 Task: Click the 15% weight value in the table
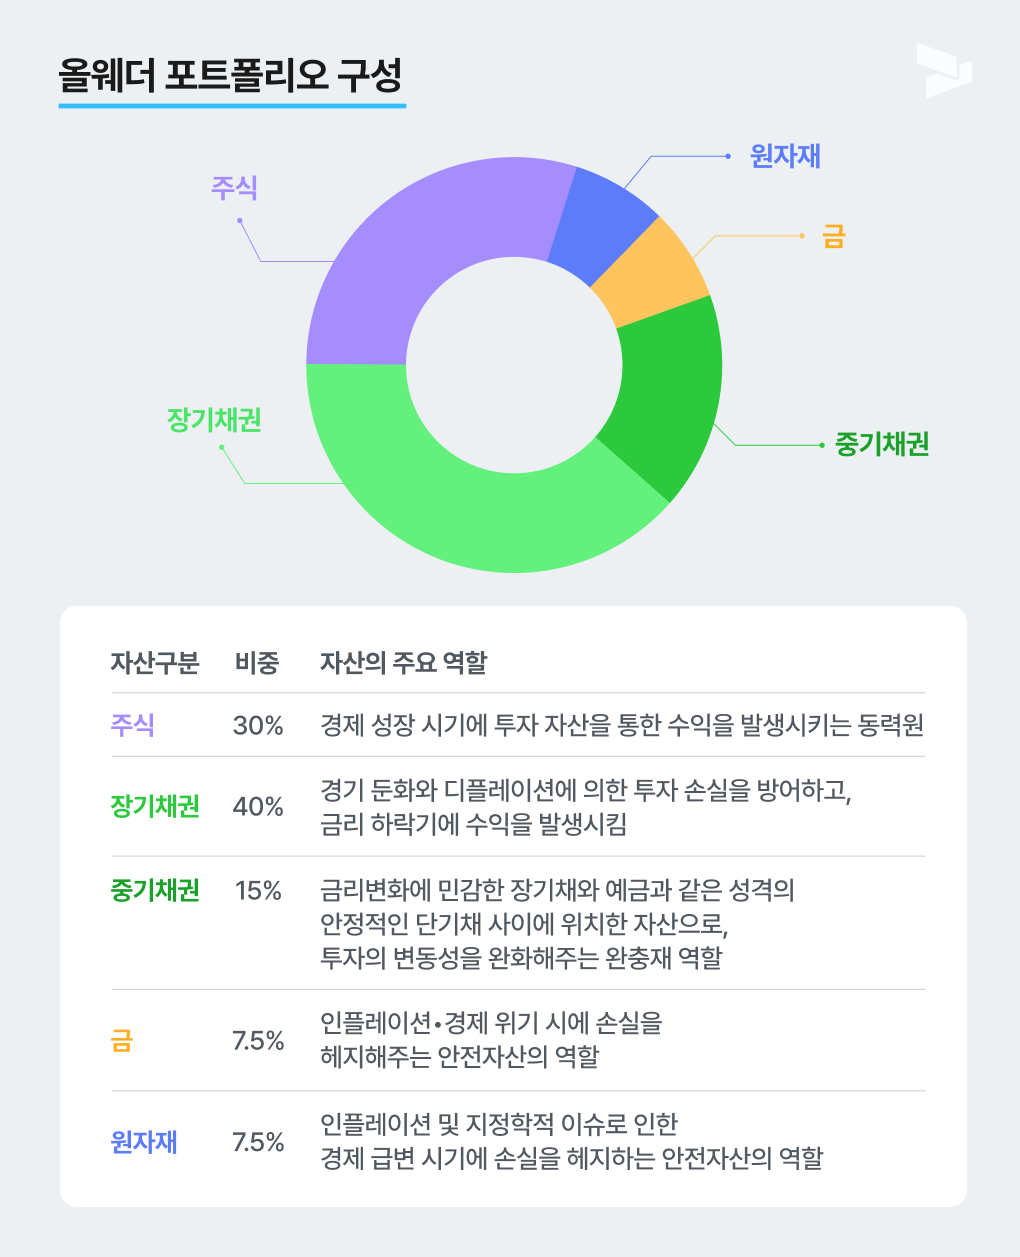coord(258,890)
